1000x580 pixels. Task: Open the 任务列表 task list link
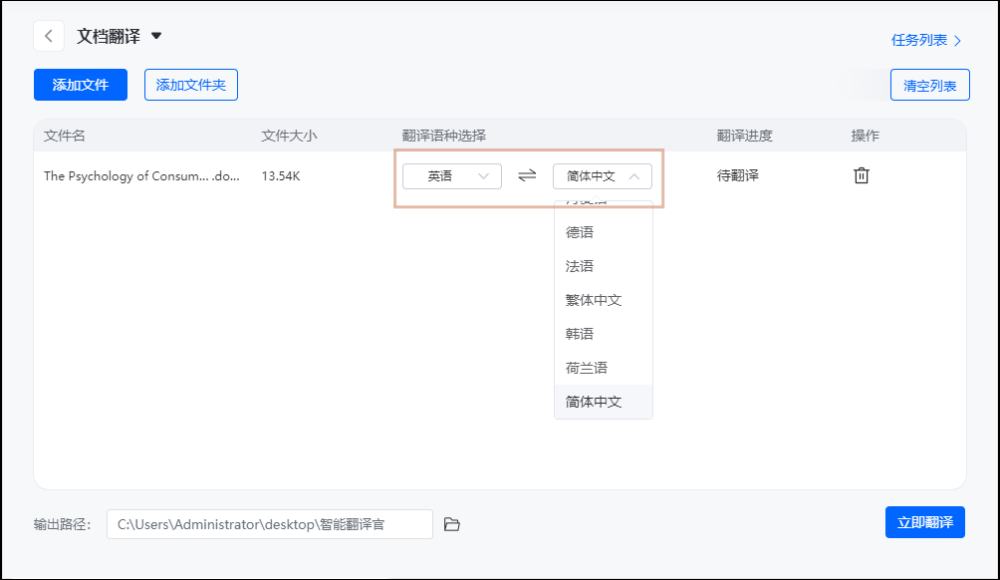coord(926,40)
